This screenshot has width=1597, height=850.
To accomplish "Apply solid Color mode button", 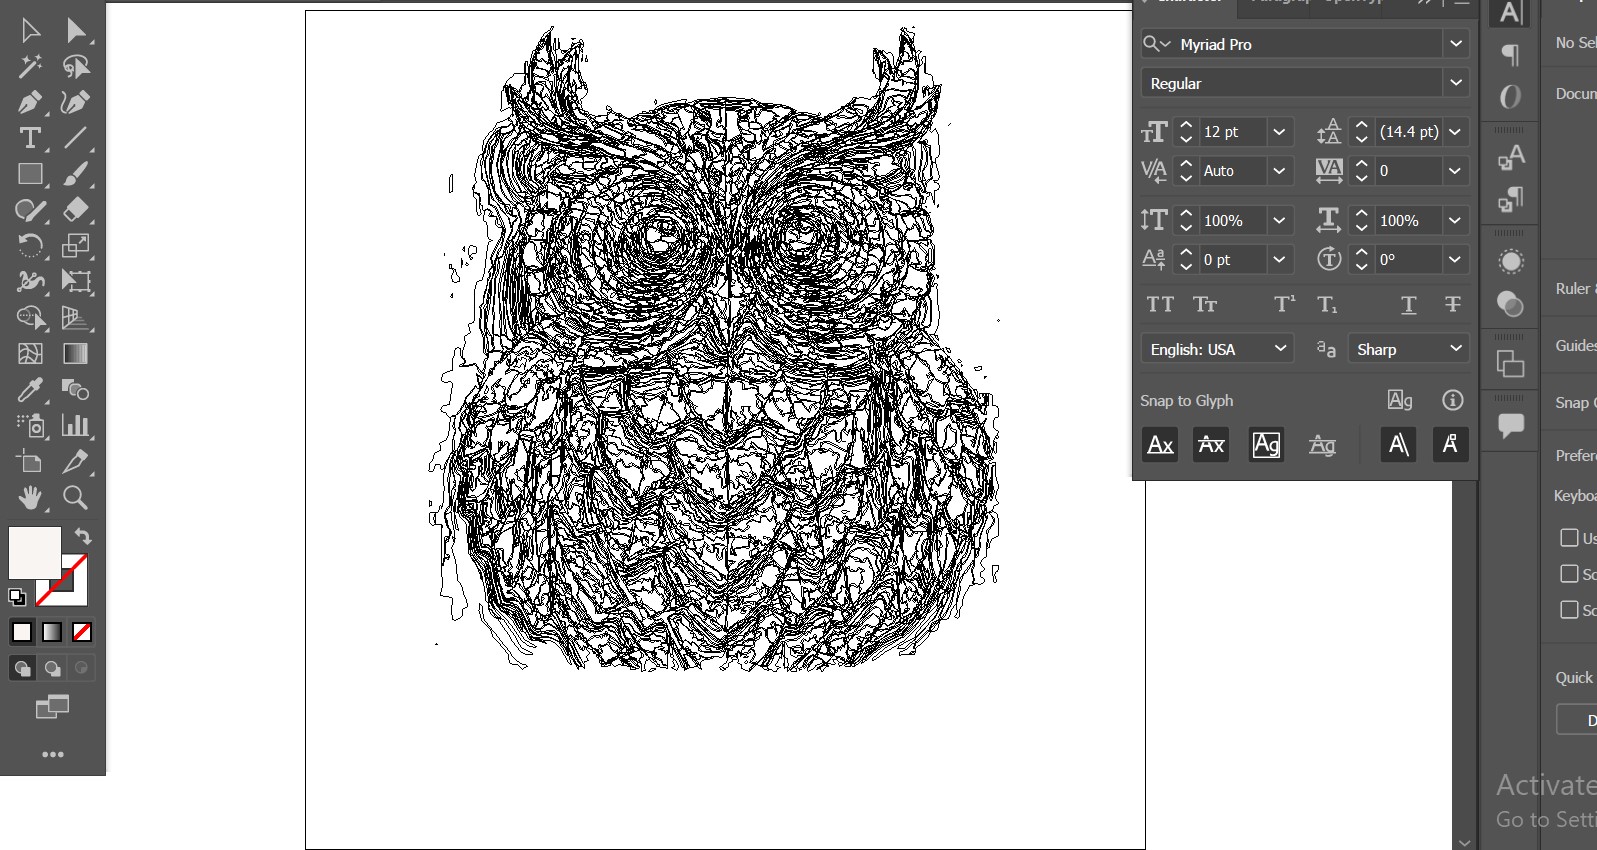I will [x=22, y=632].
